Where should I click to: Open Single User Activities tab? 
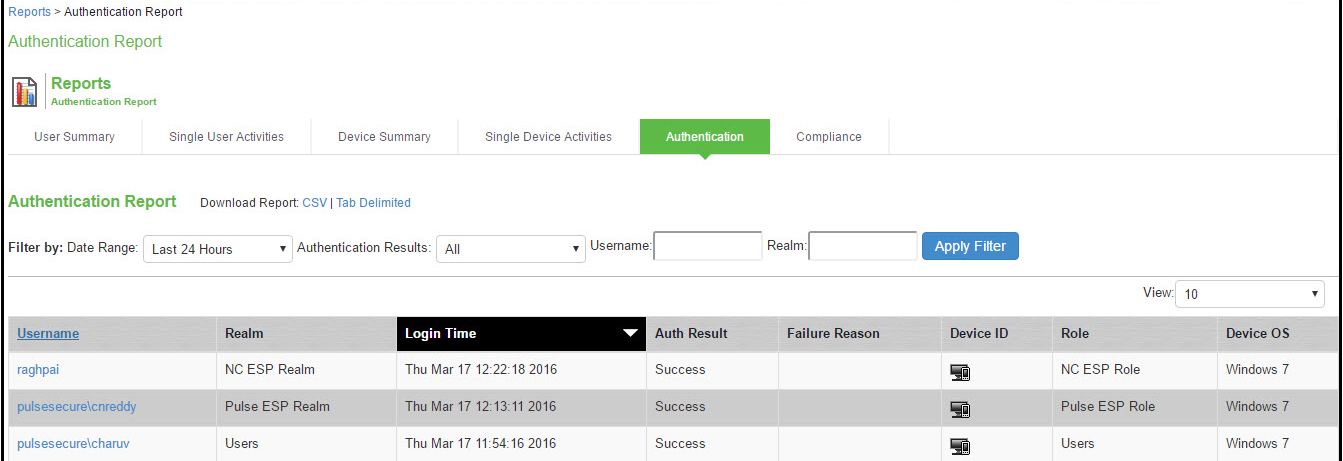(x=226, y=137)
